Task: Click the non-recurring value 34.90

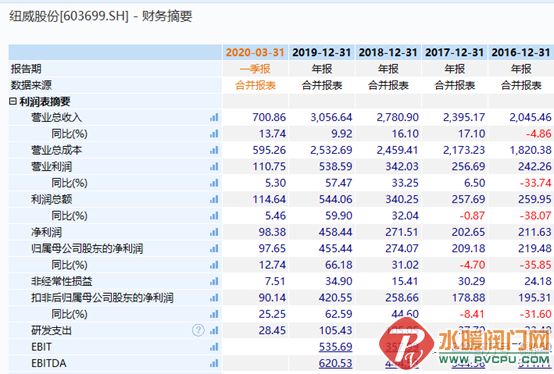Action: [x=338, y=281]
